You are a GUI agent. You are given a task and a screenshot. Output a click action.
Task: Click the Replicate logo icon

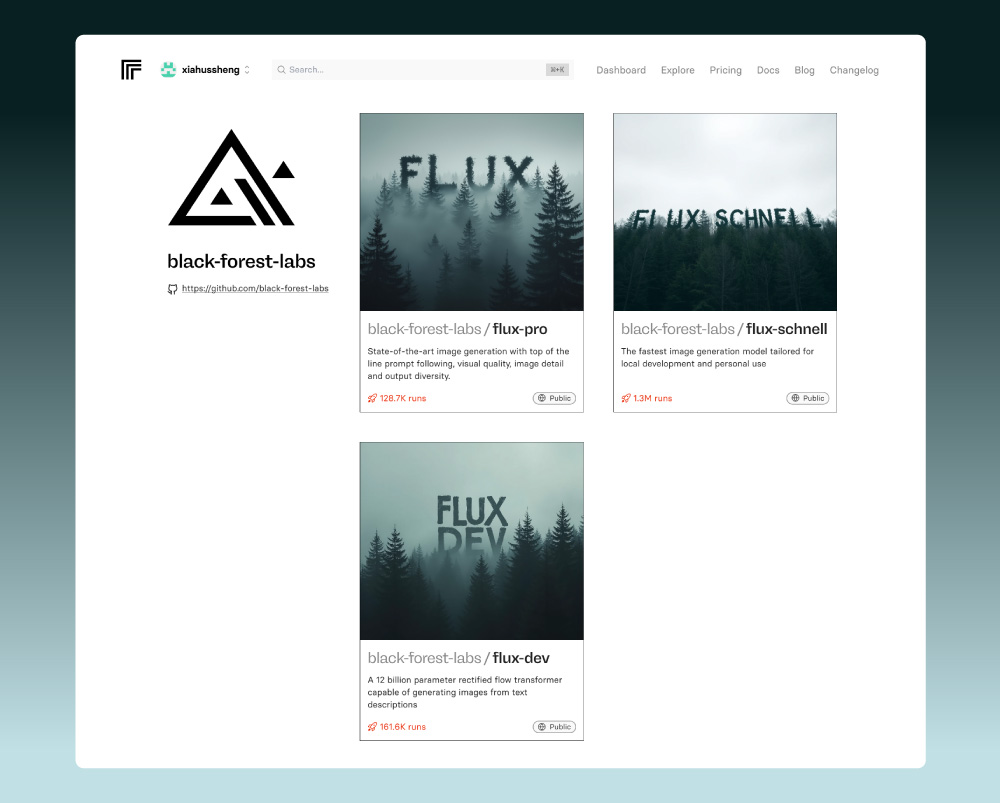click(x=131, y=70)
